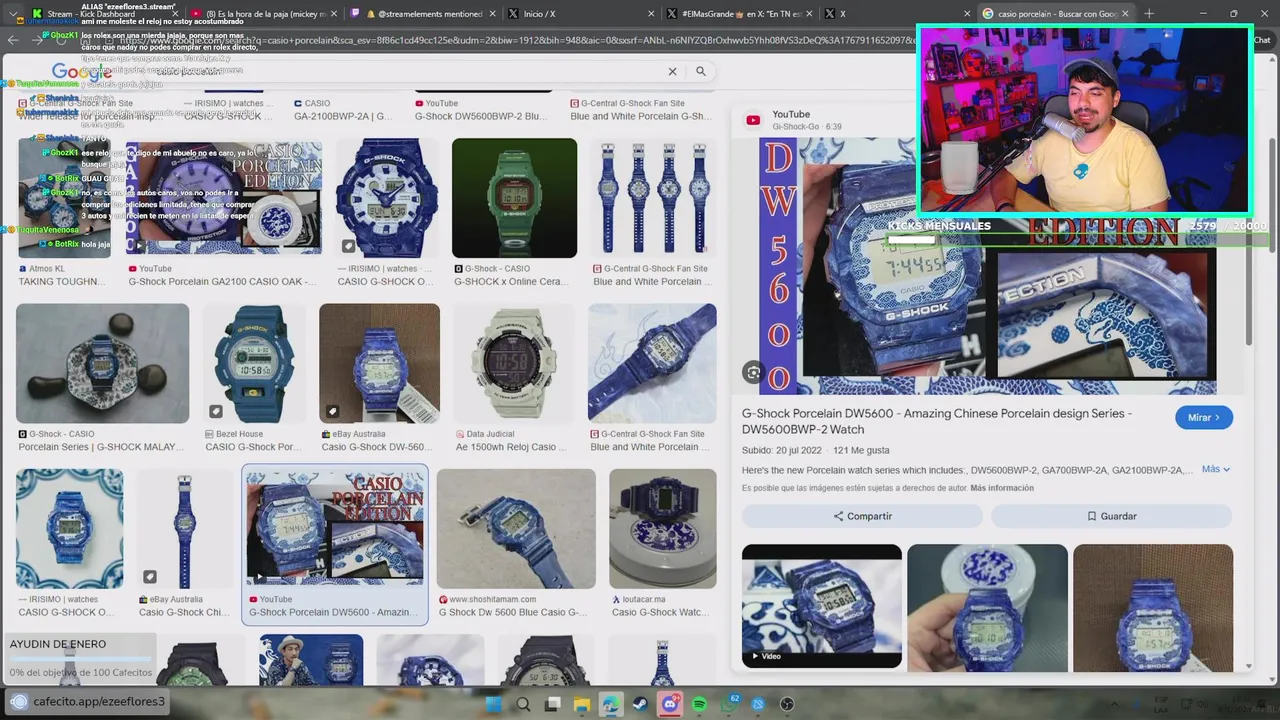Go back with the browser back arrow
Viewport: 1280px width, 720px height.
(13, 40)
